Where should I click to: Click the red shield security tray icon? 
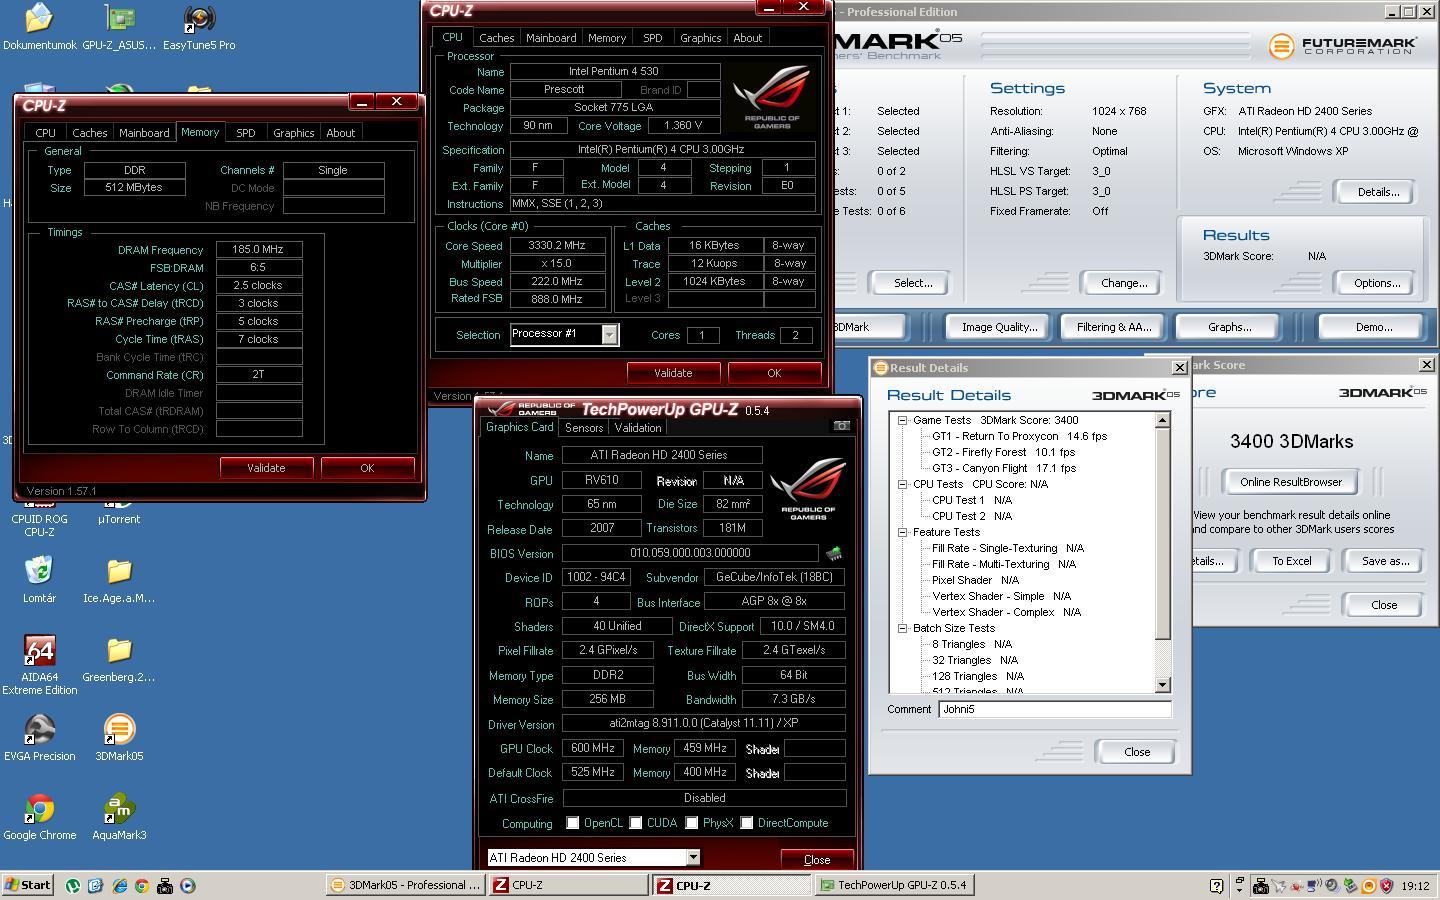(x=1387, y=886)
